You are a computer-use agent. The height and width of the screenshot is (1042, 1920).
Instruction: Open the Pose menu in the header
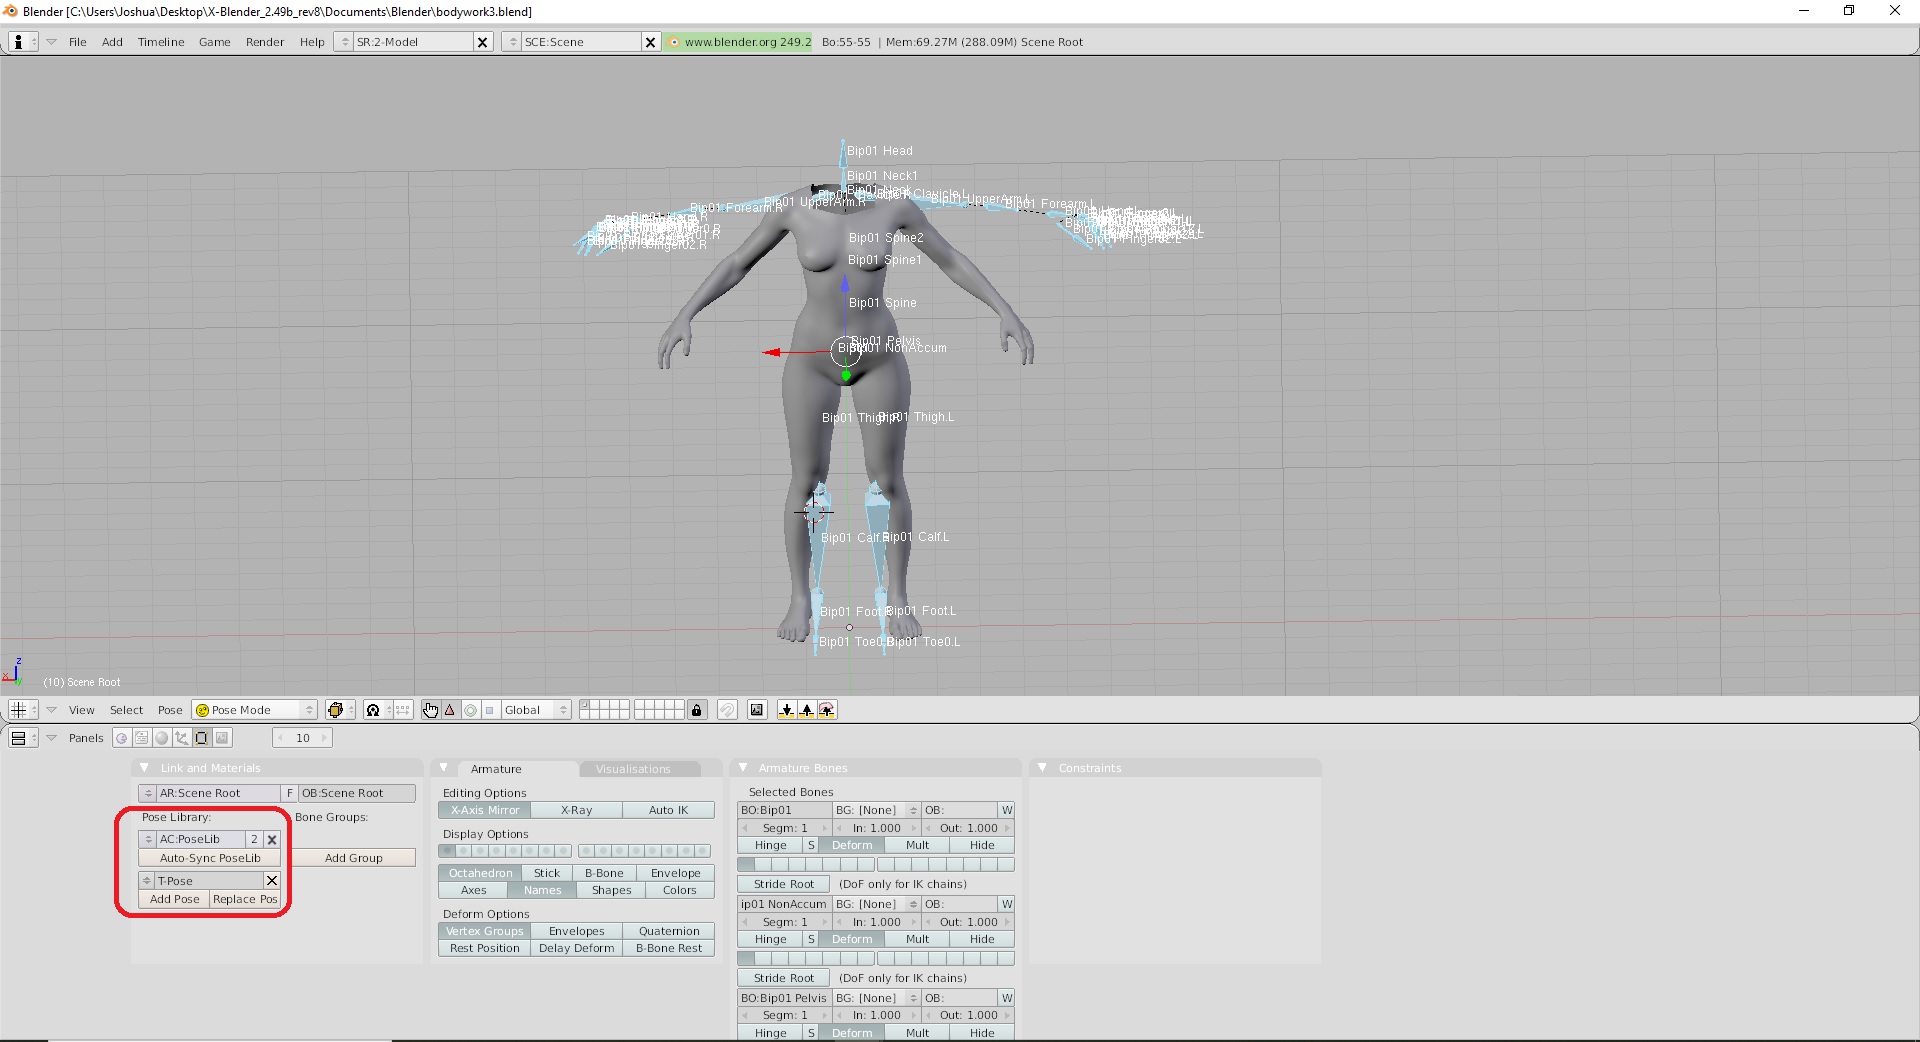(170, 710)
